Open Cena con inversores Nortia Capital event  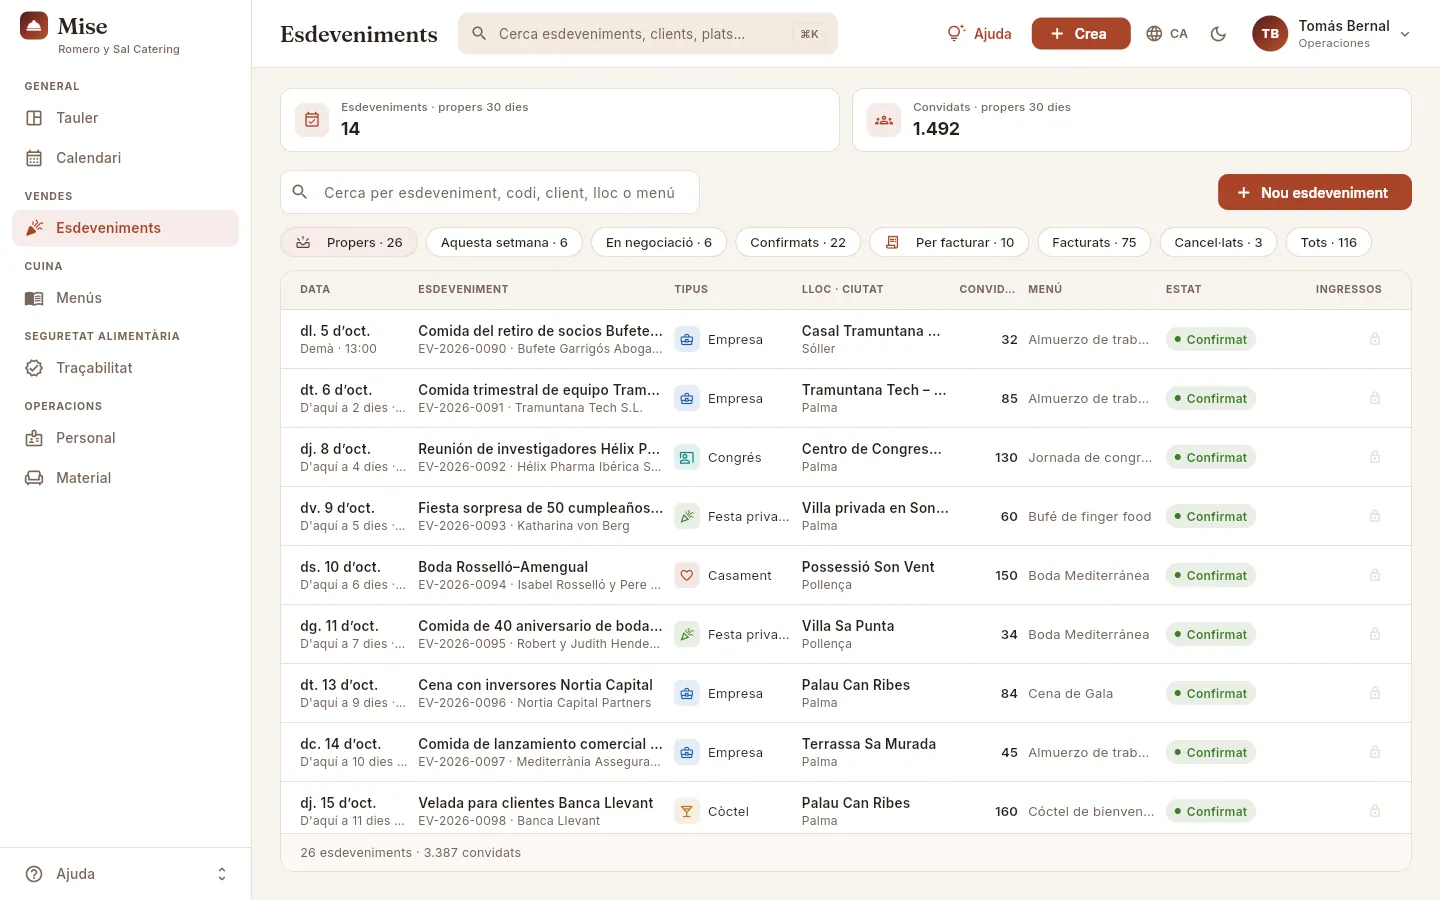pyautogui.click(x=535, y=685)
